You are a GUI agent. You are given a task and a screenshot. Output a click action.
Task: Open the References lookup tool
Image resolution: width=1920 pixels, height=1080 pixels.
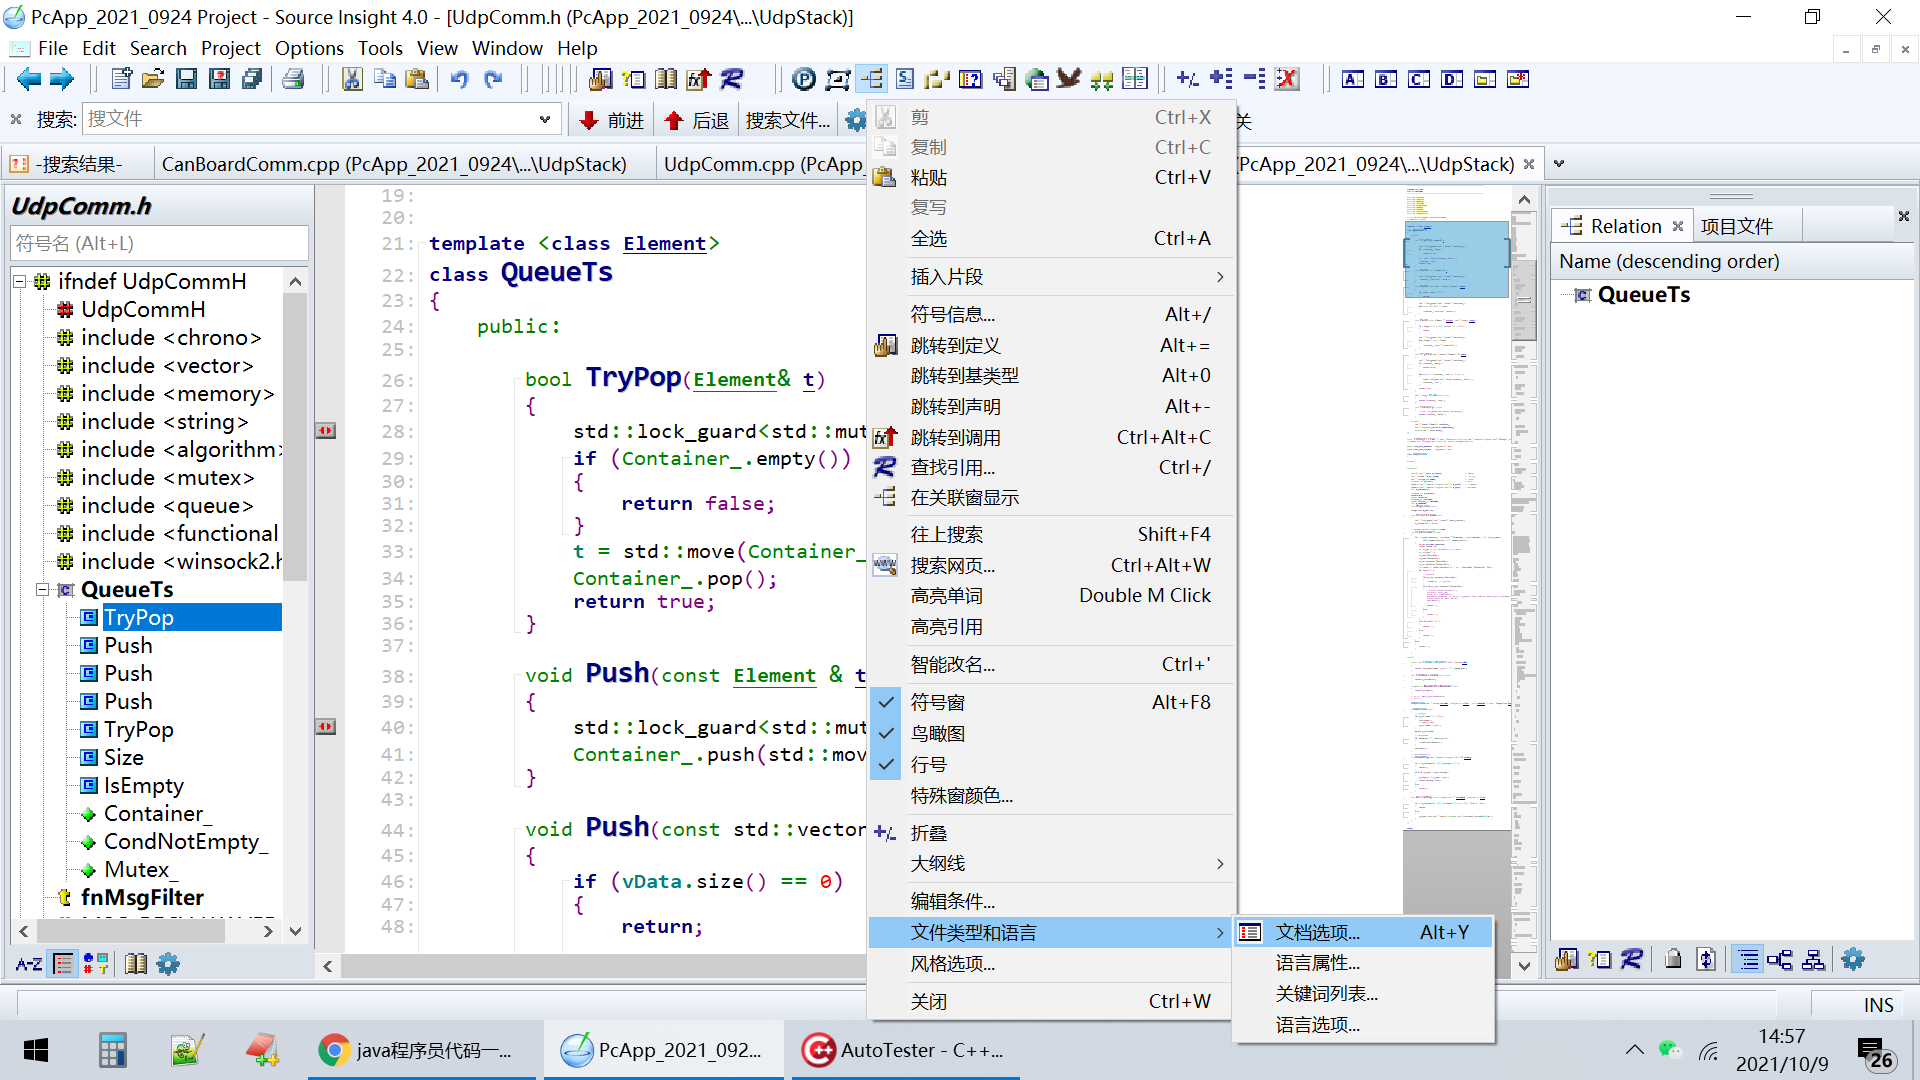(732, 79)
